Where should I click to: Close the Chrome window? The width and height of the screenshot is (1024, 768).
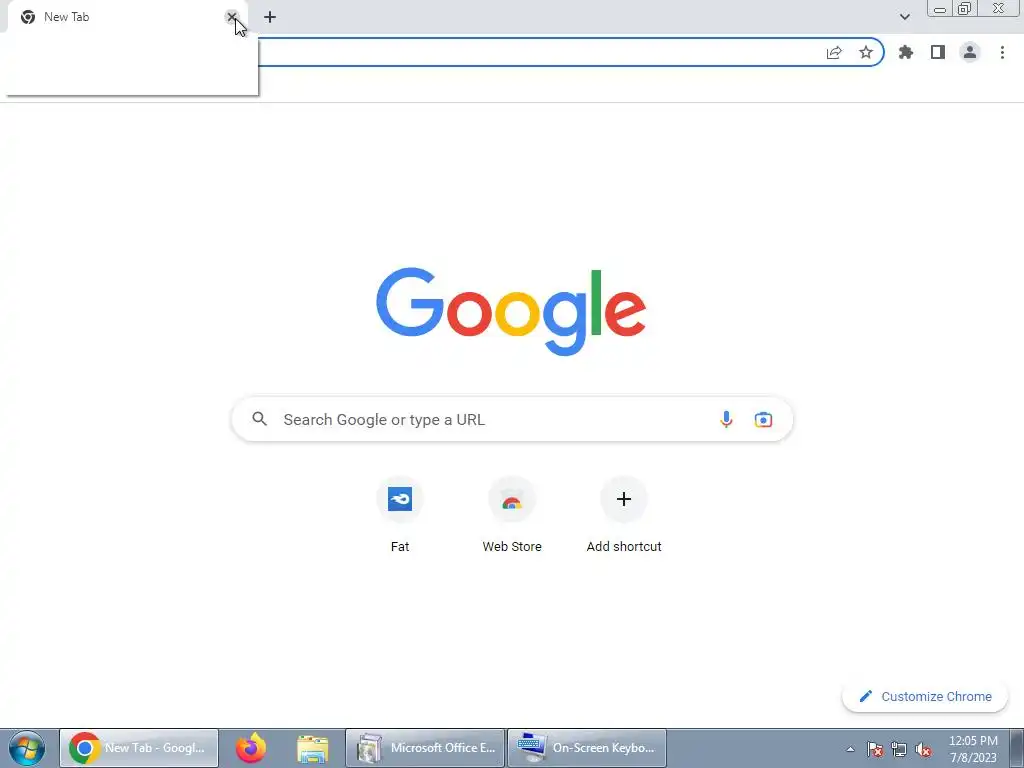[999, 8]
